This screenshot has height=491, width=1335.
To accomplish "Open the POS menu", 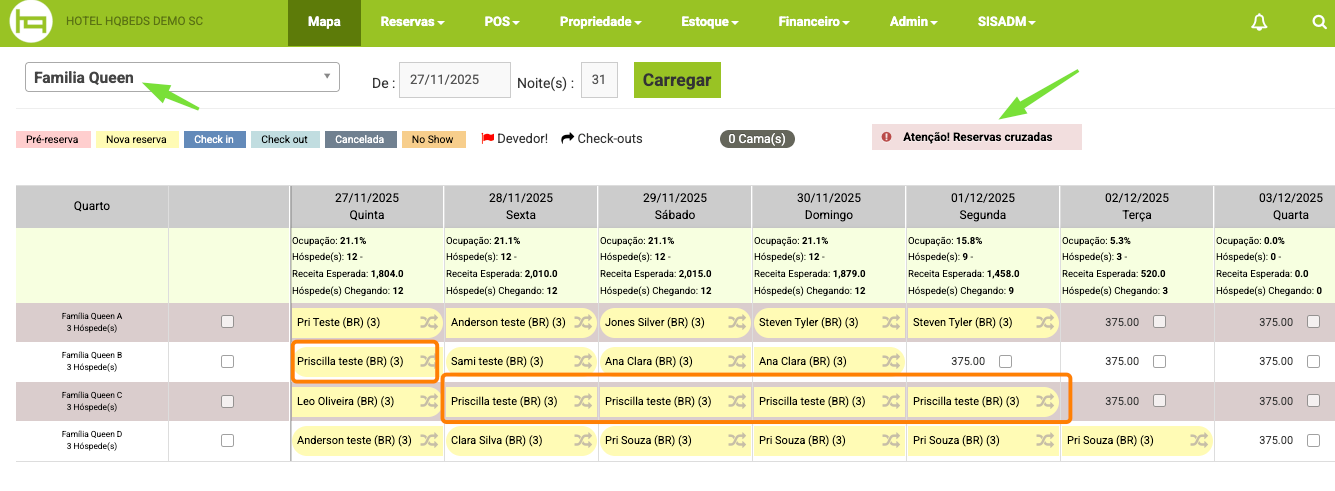I will (502, 22).
